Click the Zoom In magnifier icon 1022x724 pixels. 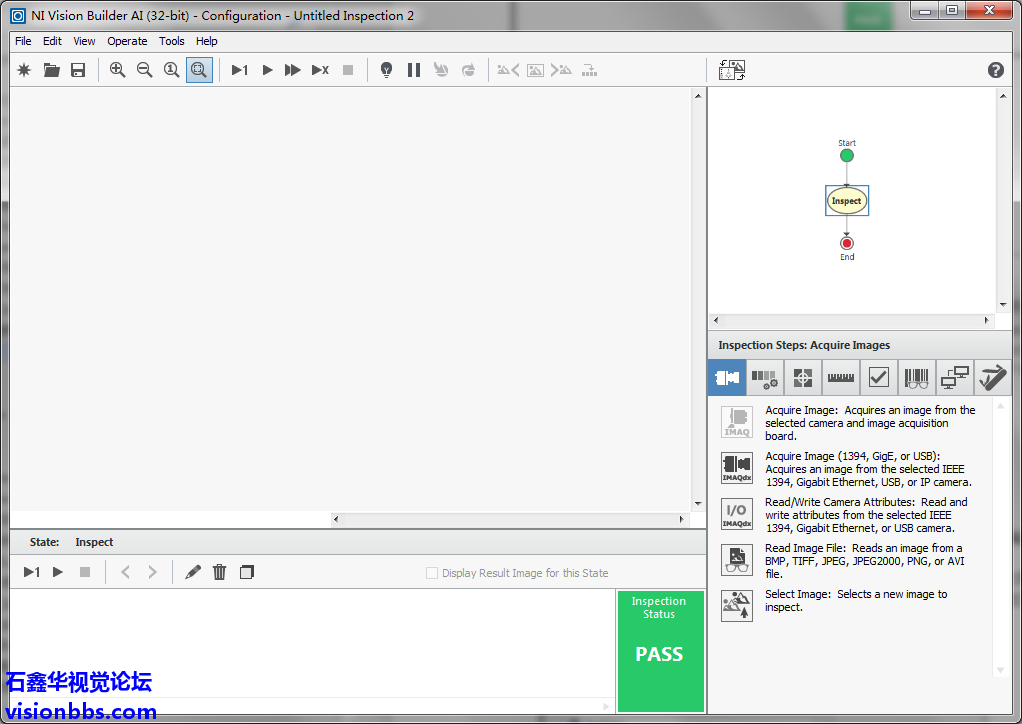(x=118, y=70)
